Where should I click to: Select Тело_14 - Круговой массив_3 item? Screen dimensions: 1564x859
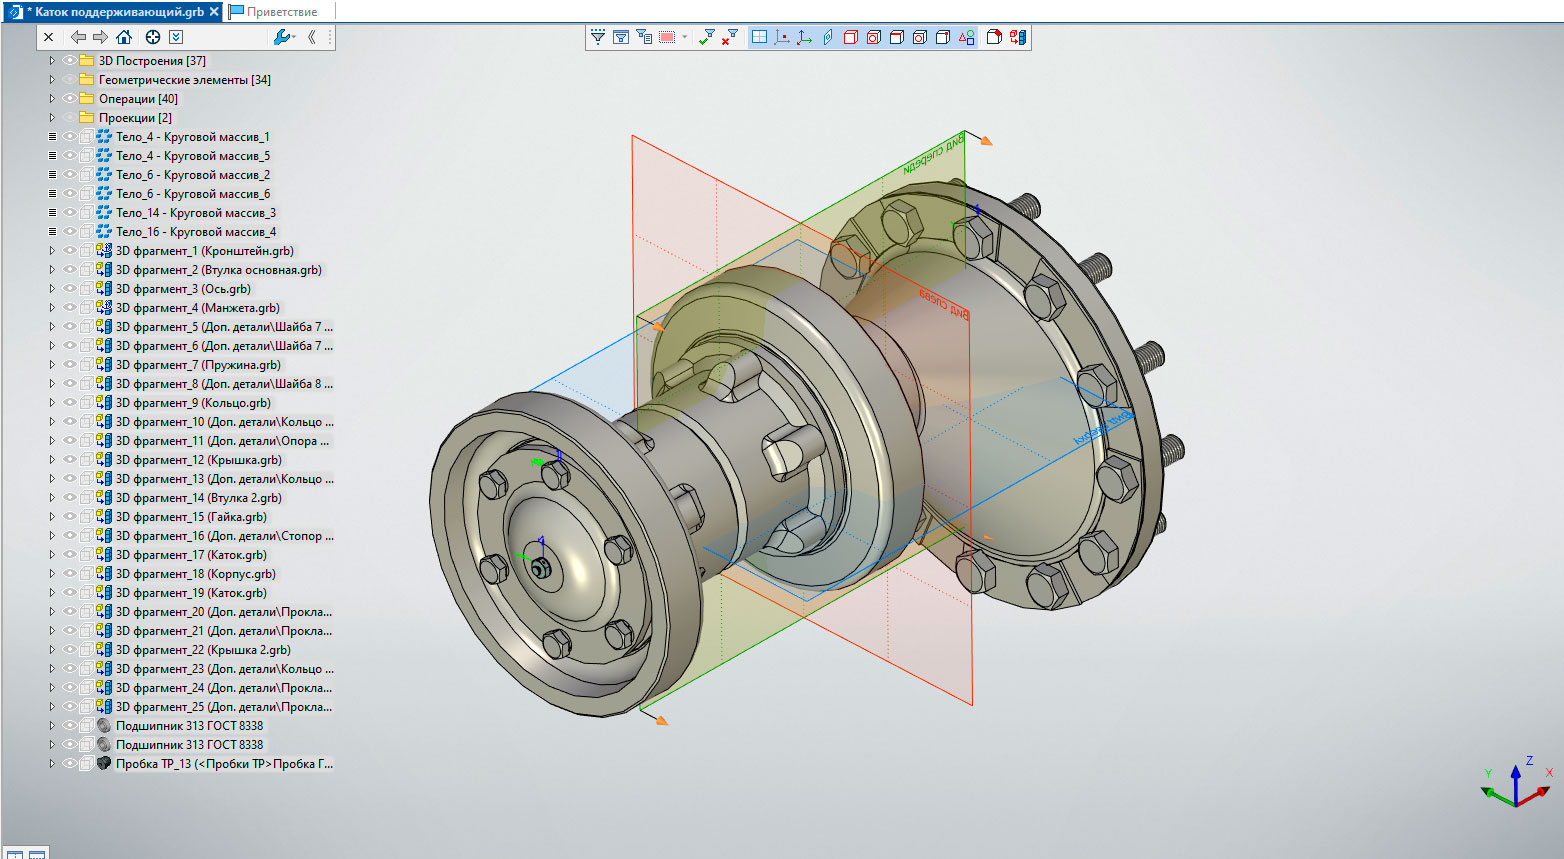(x=196, y=213)
